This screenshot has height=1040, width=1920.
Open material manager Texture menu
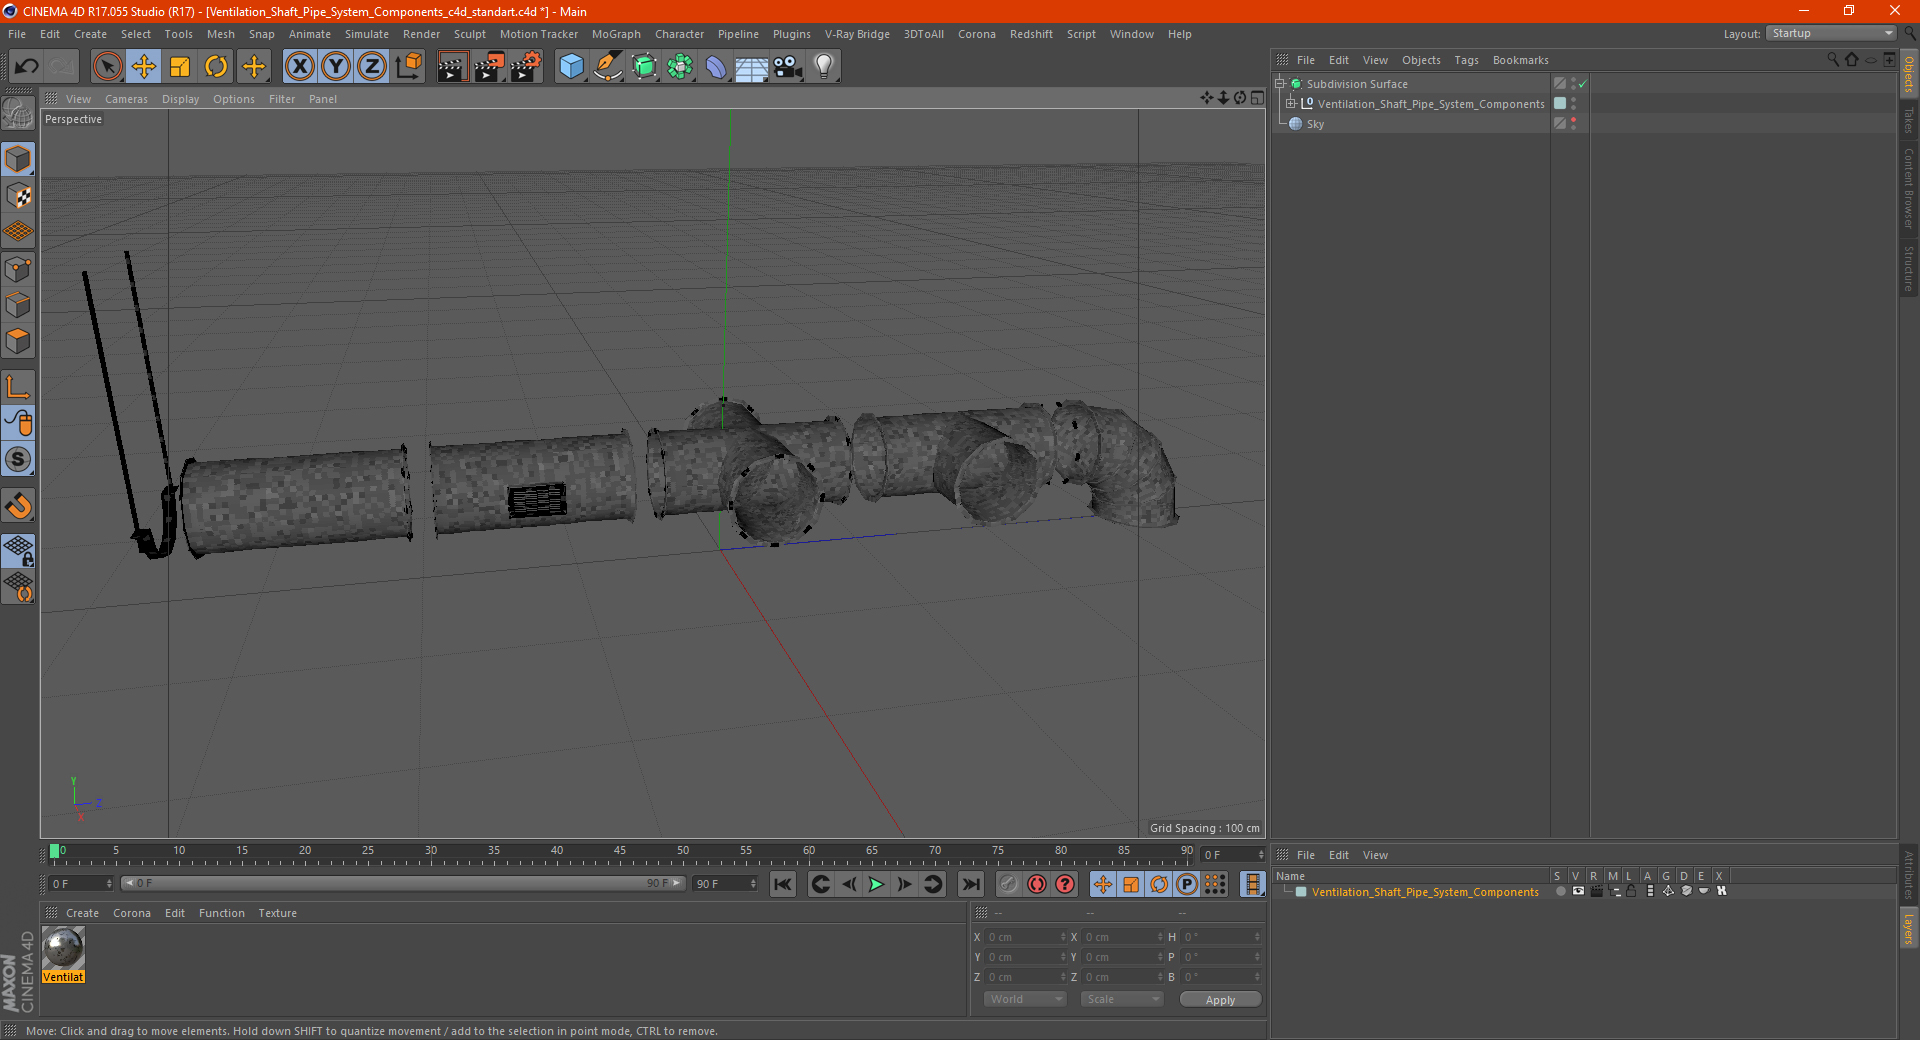[277, 913]
